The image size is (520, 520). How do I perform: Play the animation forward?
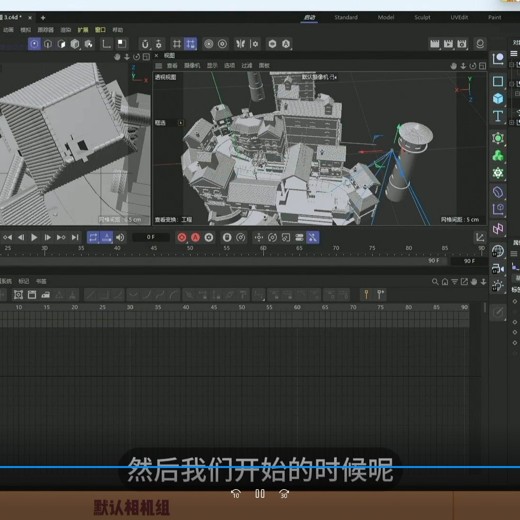34,237
